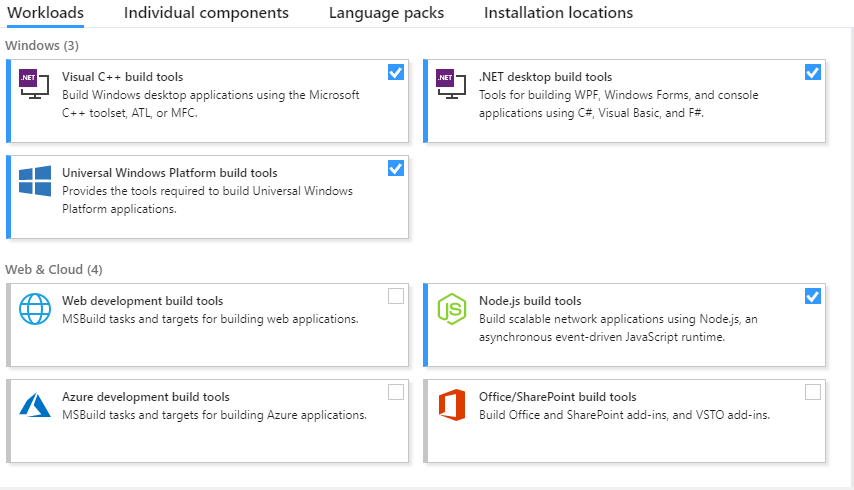
Task: Go to the Installation locations tab
Action: tap(558, 13)
